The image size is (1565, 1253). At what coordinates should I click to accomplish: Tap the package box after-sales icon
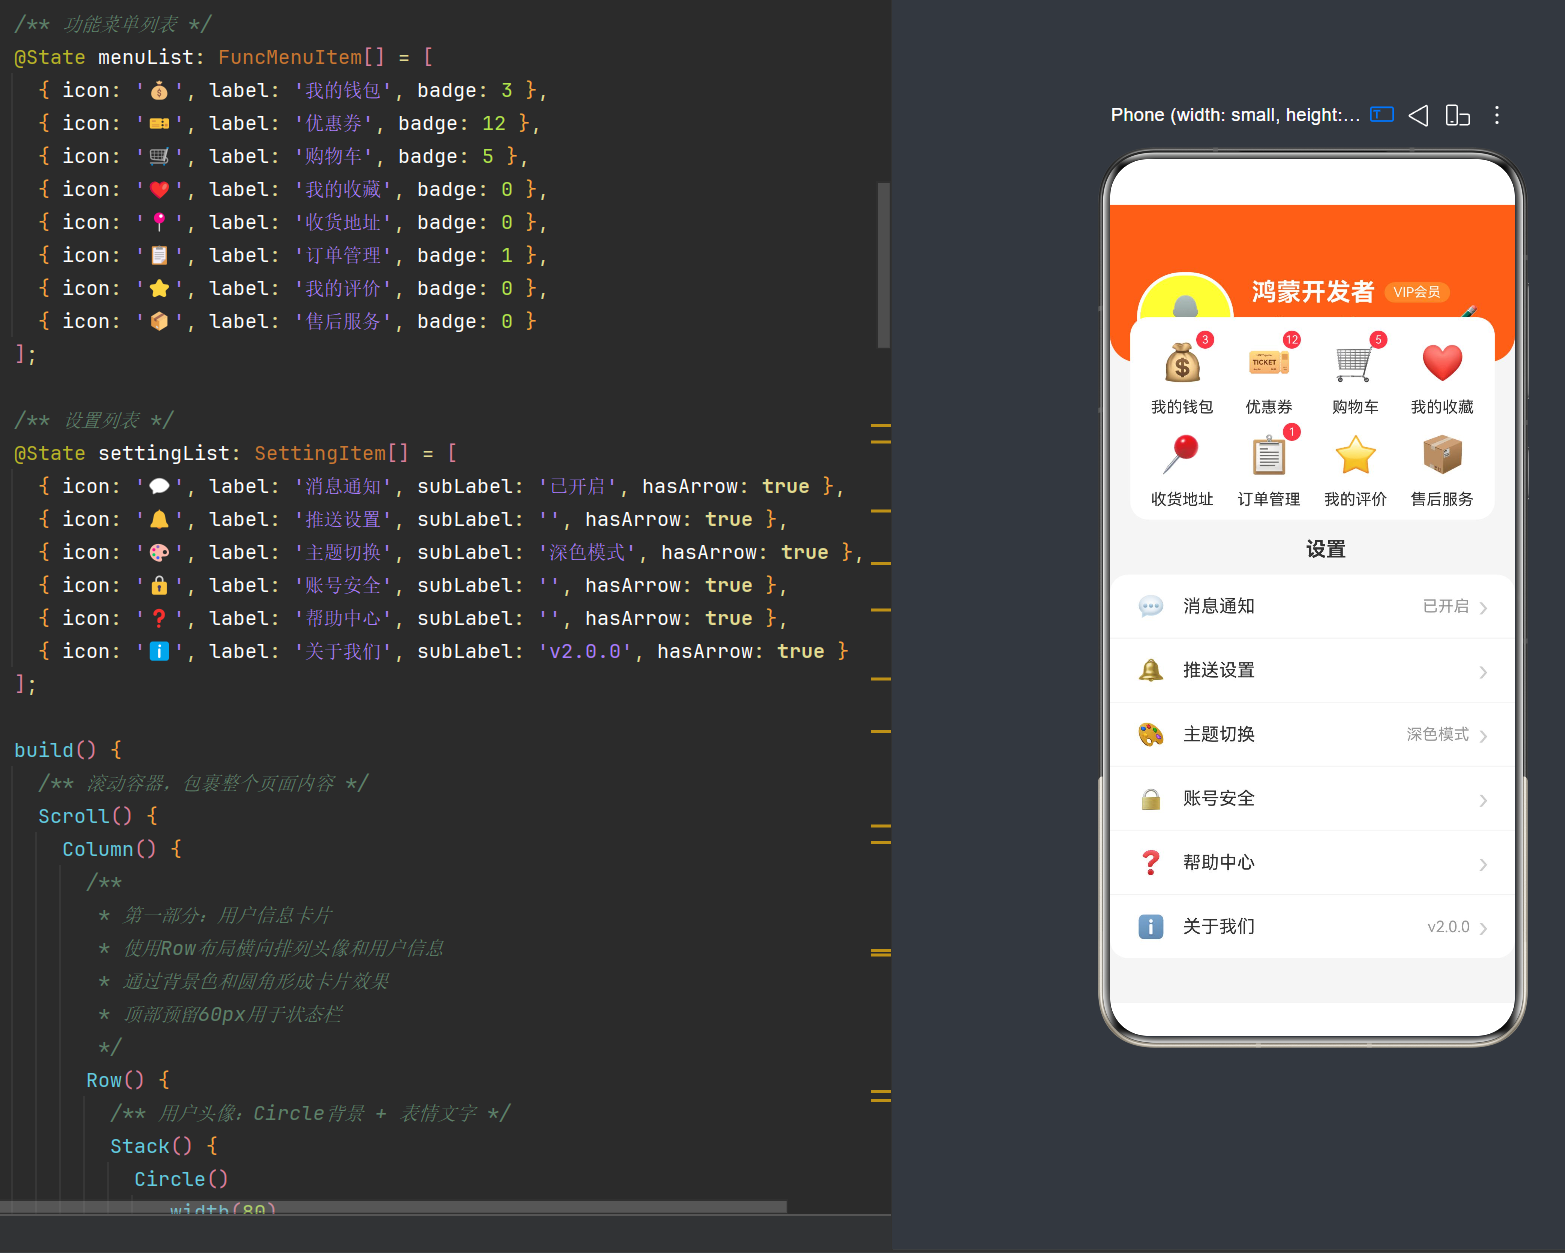click(x=1442, y=454)
